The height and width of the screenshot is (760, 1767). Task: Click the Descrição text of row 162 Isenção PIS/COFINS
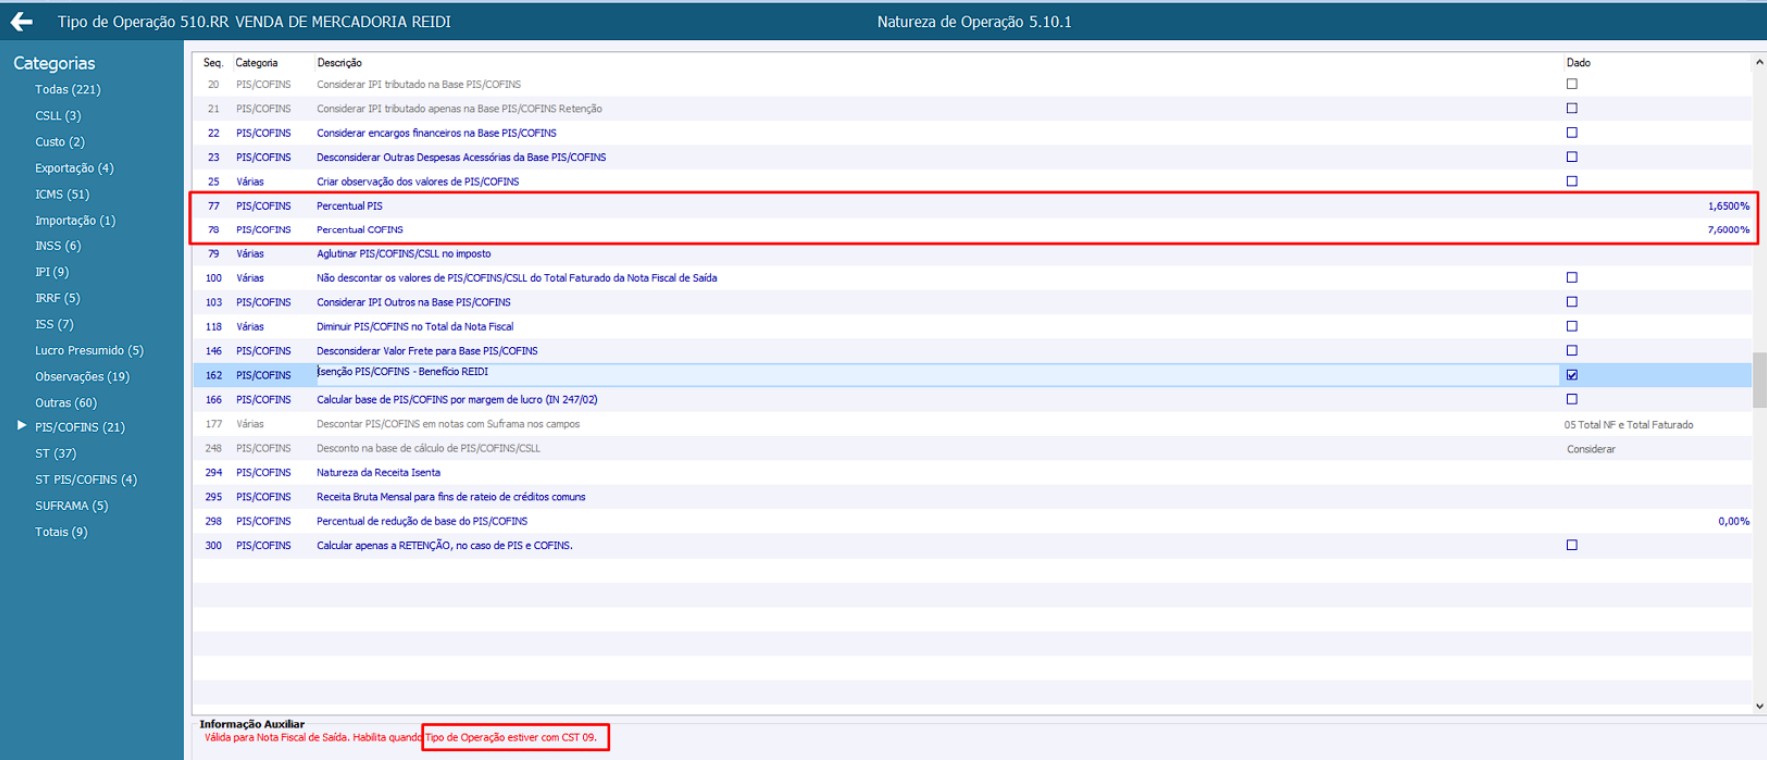[403, 372]
